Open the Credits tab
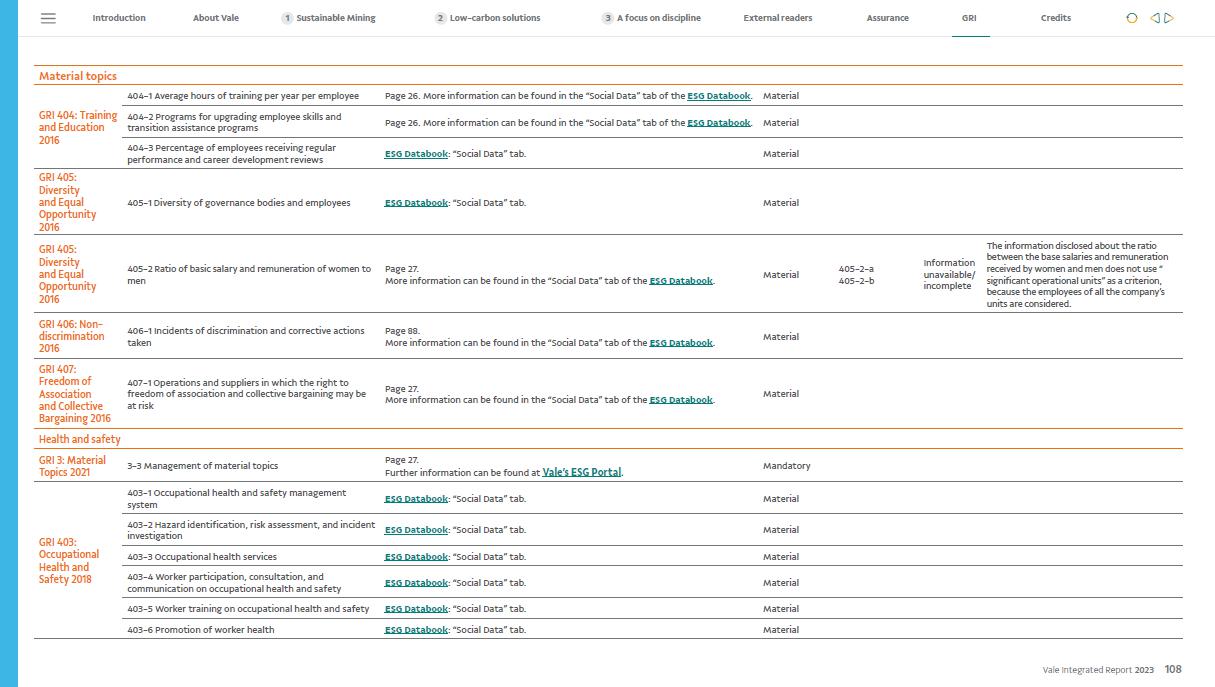Image resolution: width=1215 pixels, height=687 pixels. (1055, 18)
